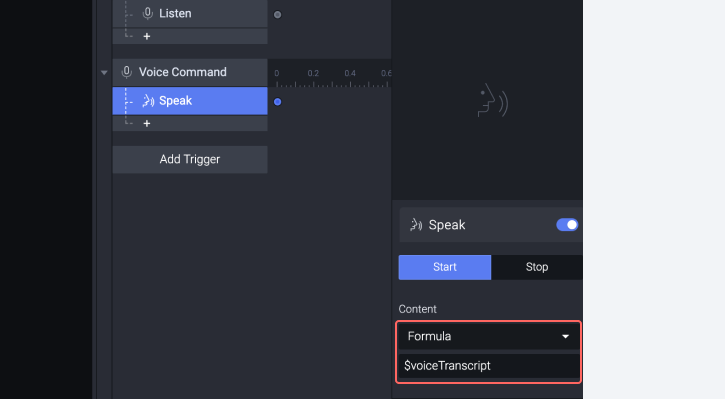The width and height of the screenshot is (725, 399).
Task: Add a response below Speak with plus
Action: pyautogui.click(x=147, y=123)
